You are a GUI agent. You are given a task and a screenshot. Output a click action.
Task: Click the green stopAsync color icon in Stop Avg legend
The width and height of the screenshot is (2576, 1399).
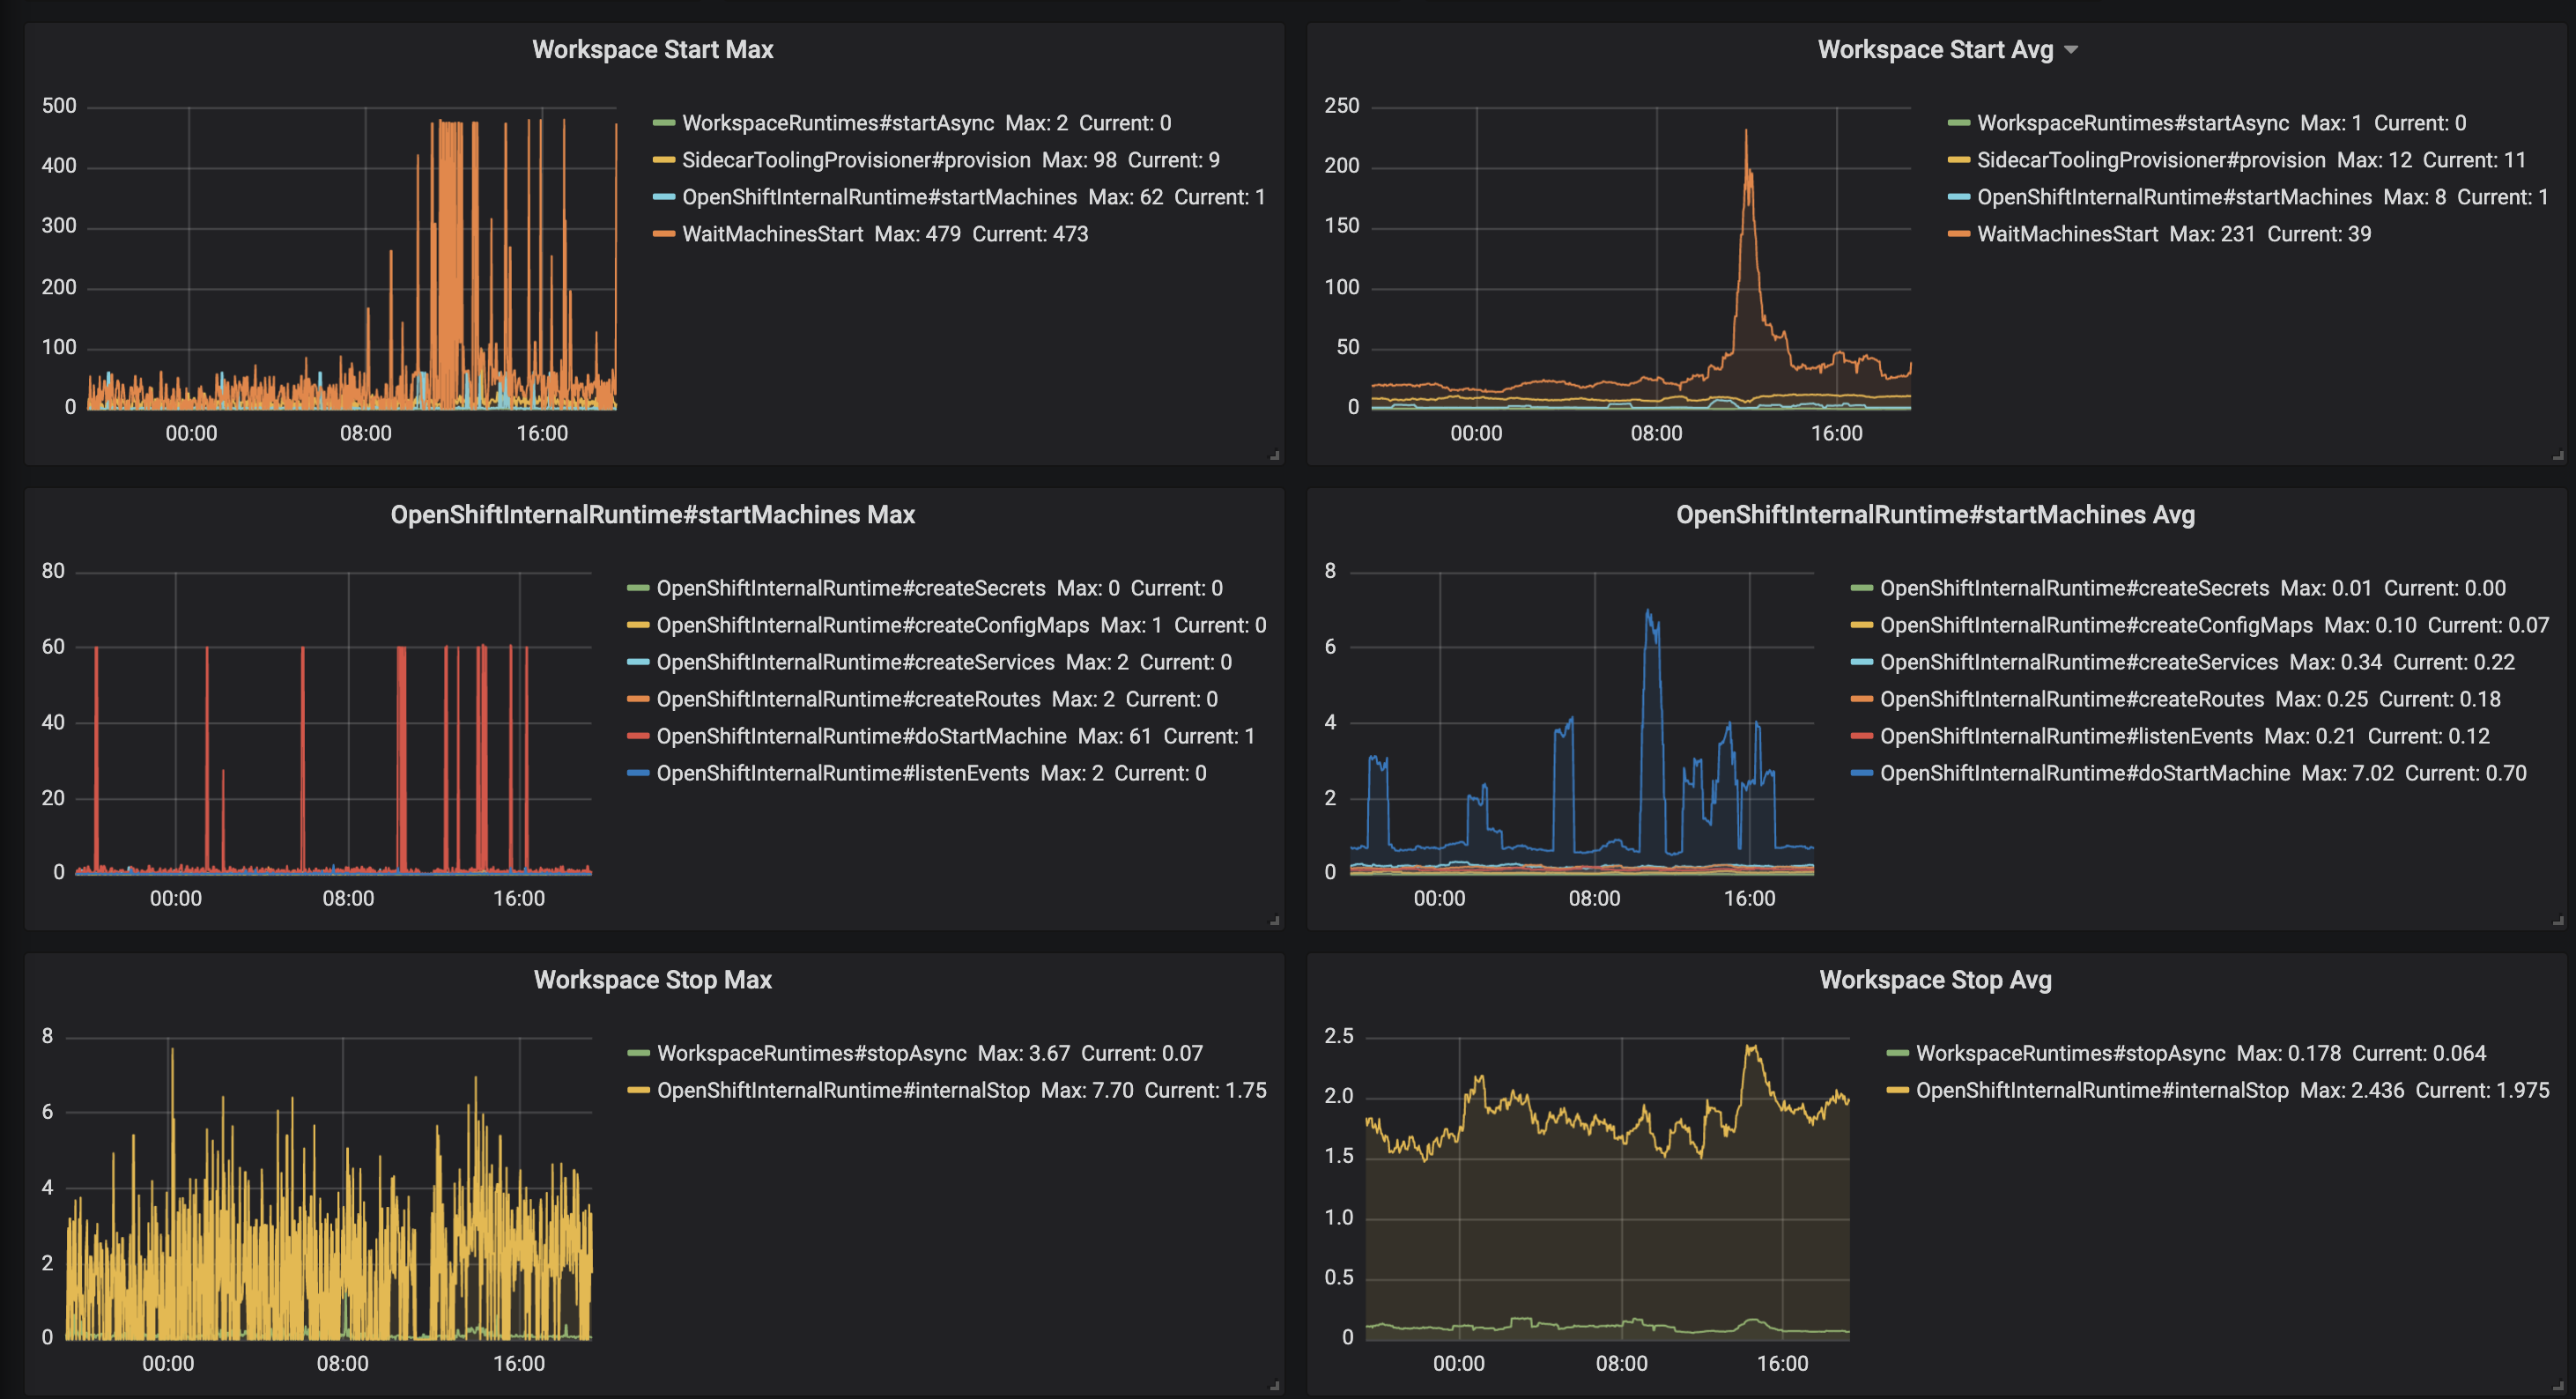[1897, 1053]
